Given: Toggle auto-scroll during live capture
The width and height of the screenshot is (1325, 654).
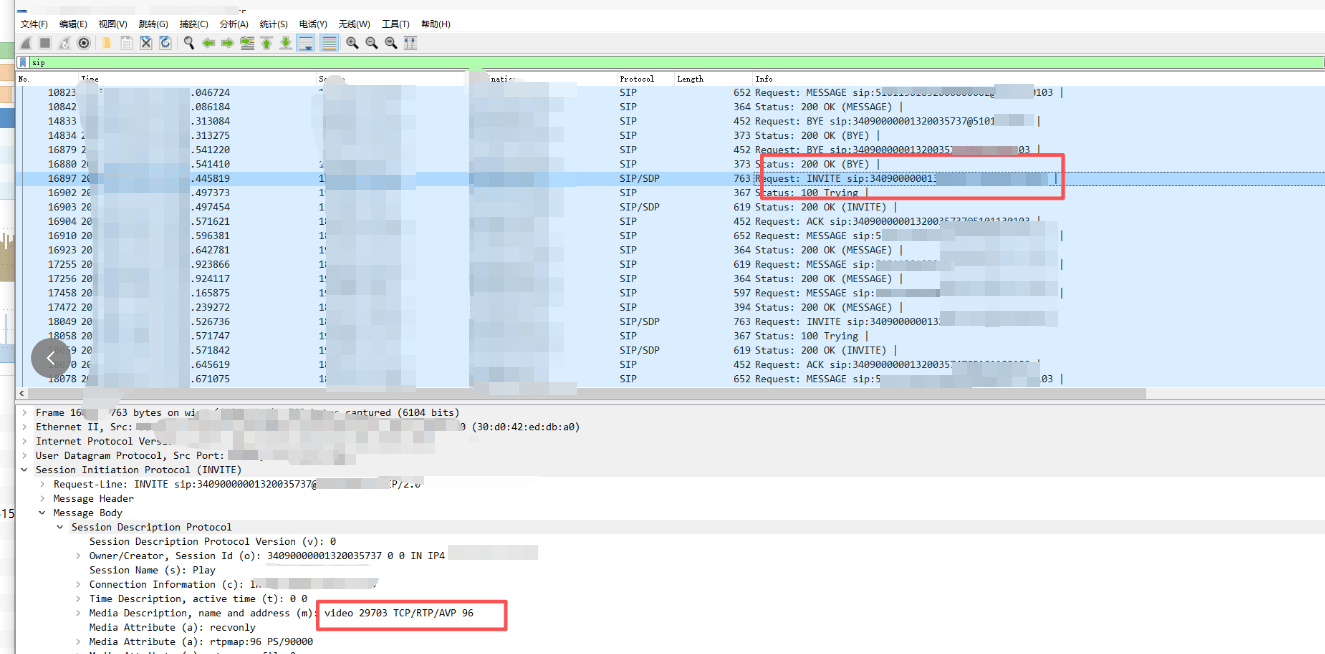Looking at the screenshot, I should (306, 43).
